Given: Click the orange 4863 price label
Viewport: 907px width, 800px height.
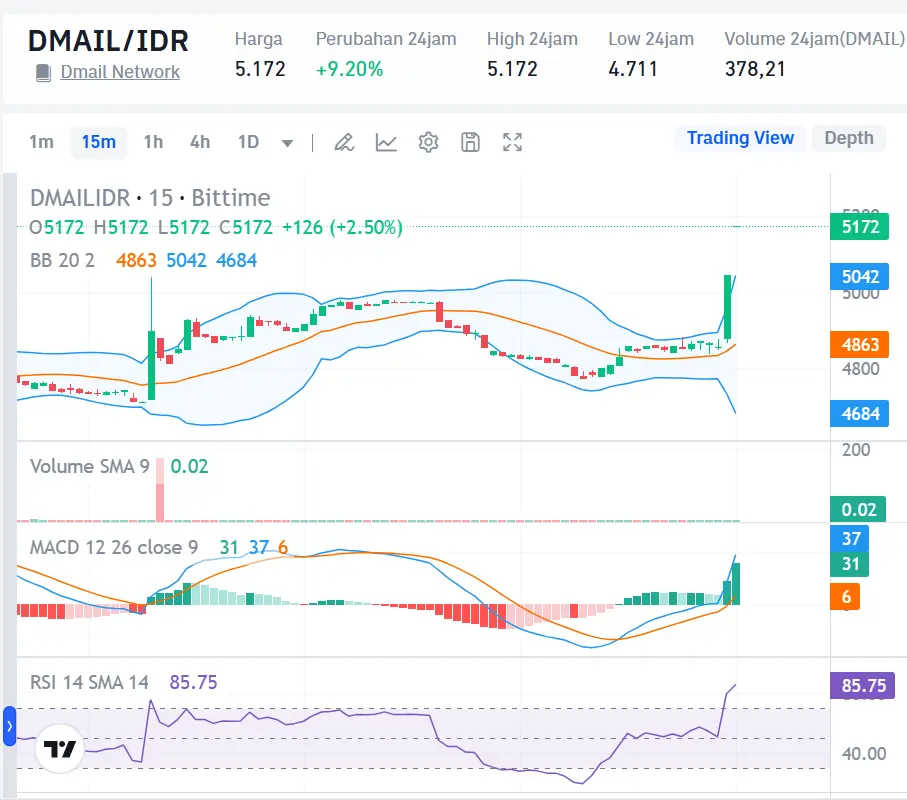Looking at the screenshot, I should (x=859, y=344).
